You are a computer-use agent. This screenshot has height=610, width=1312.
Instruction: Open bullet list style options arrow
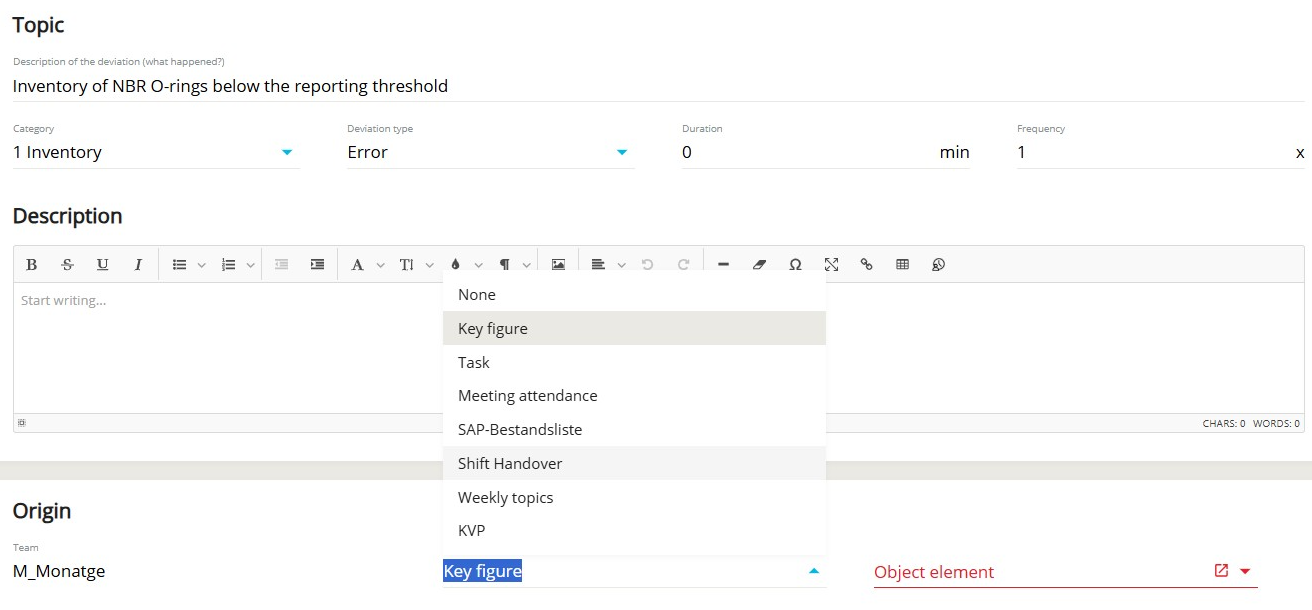(202, 265)
